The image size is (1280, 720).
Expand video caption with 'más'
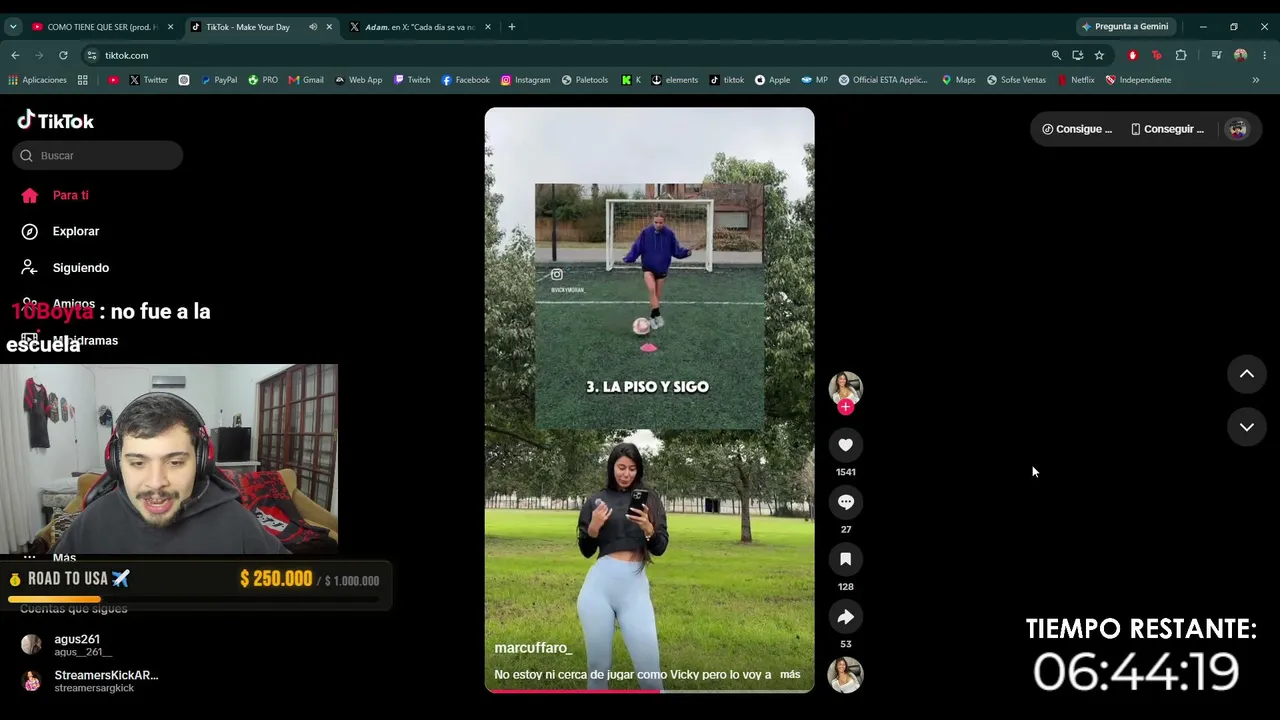pos(790,674)
